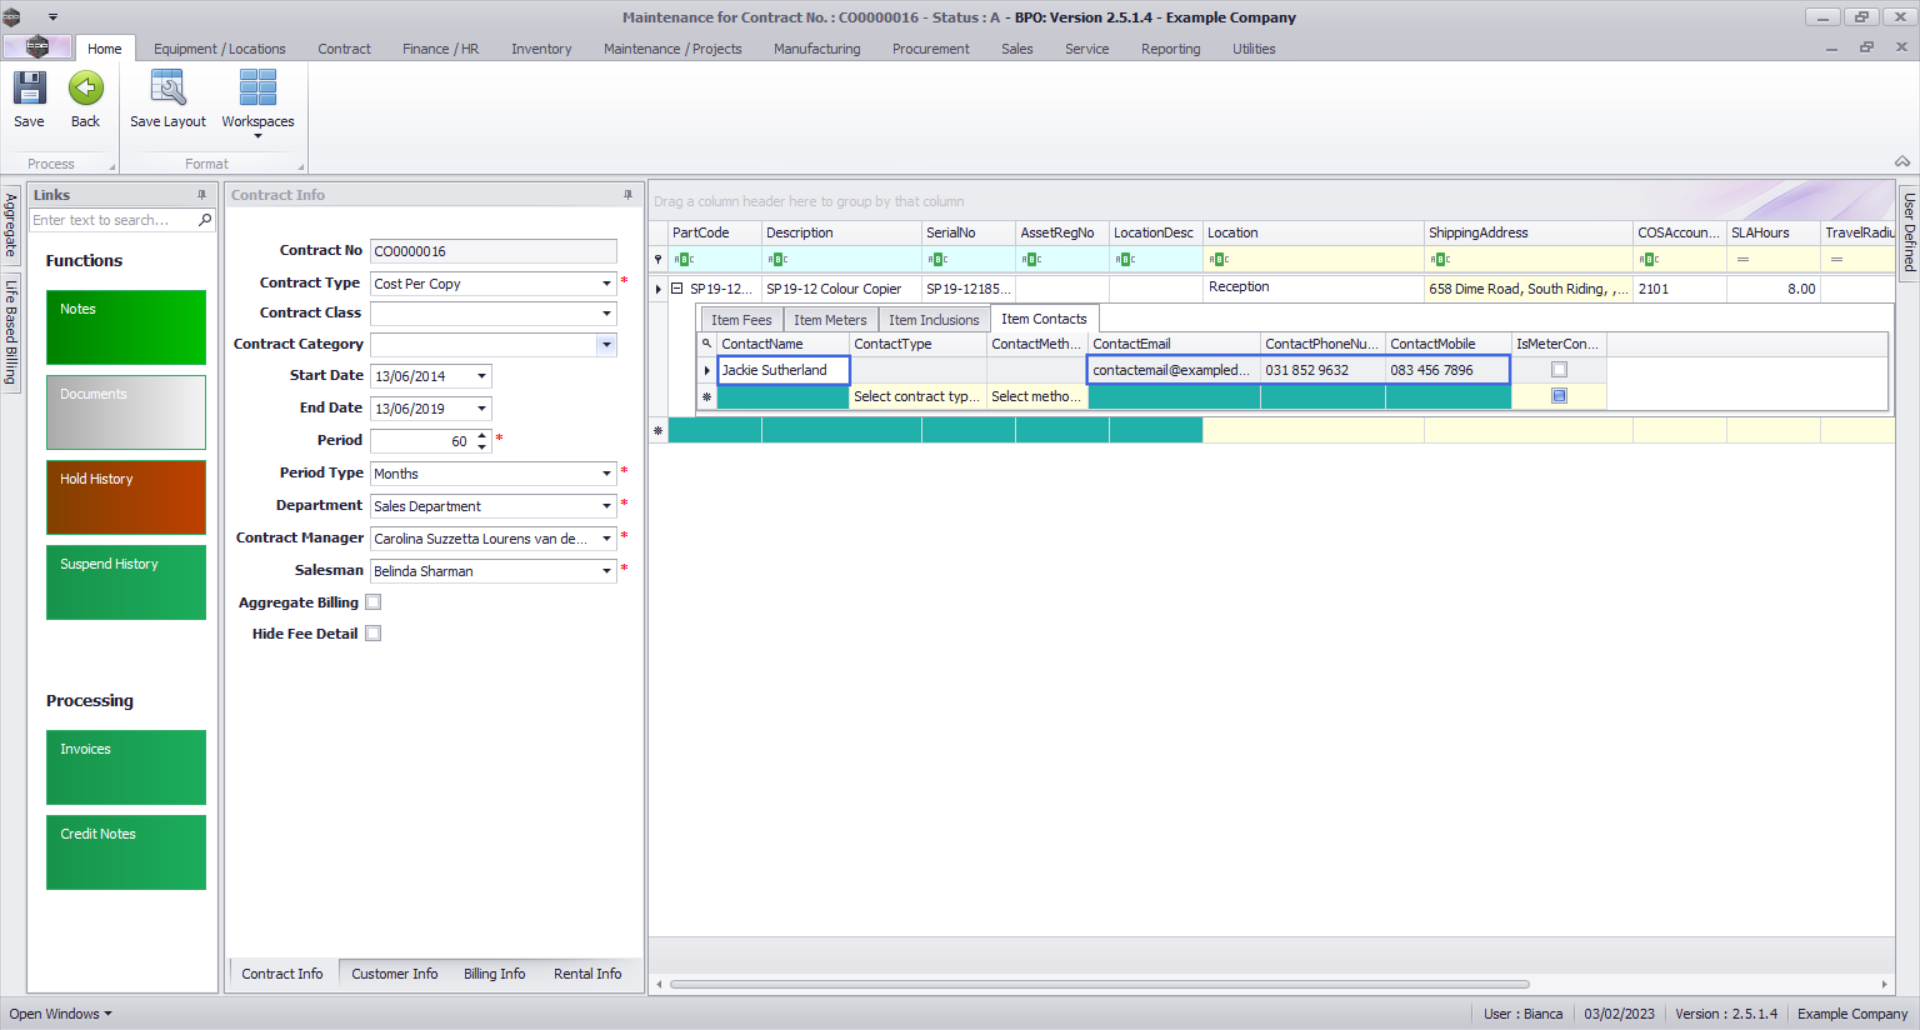Open the Billing Info tab

click(494, 973)
